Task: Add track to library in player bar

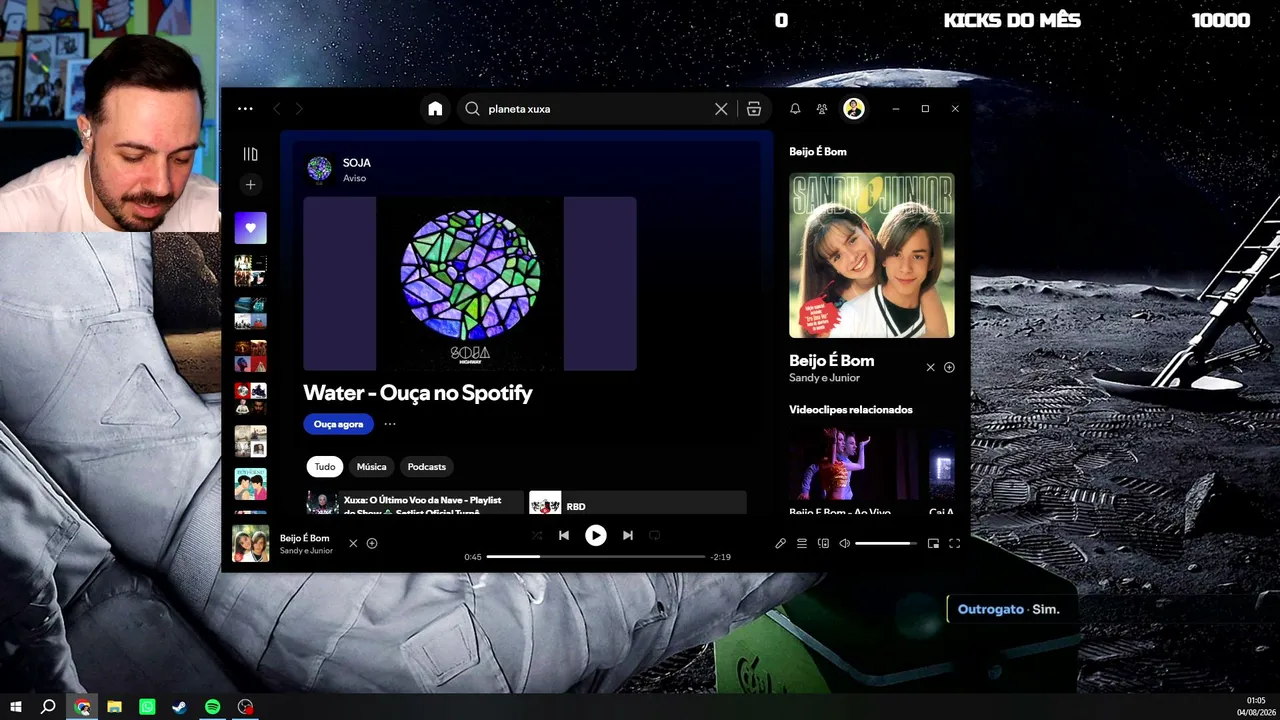Action: [372, 544]
